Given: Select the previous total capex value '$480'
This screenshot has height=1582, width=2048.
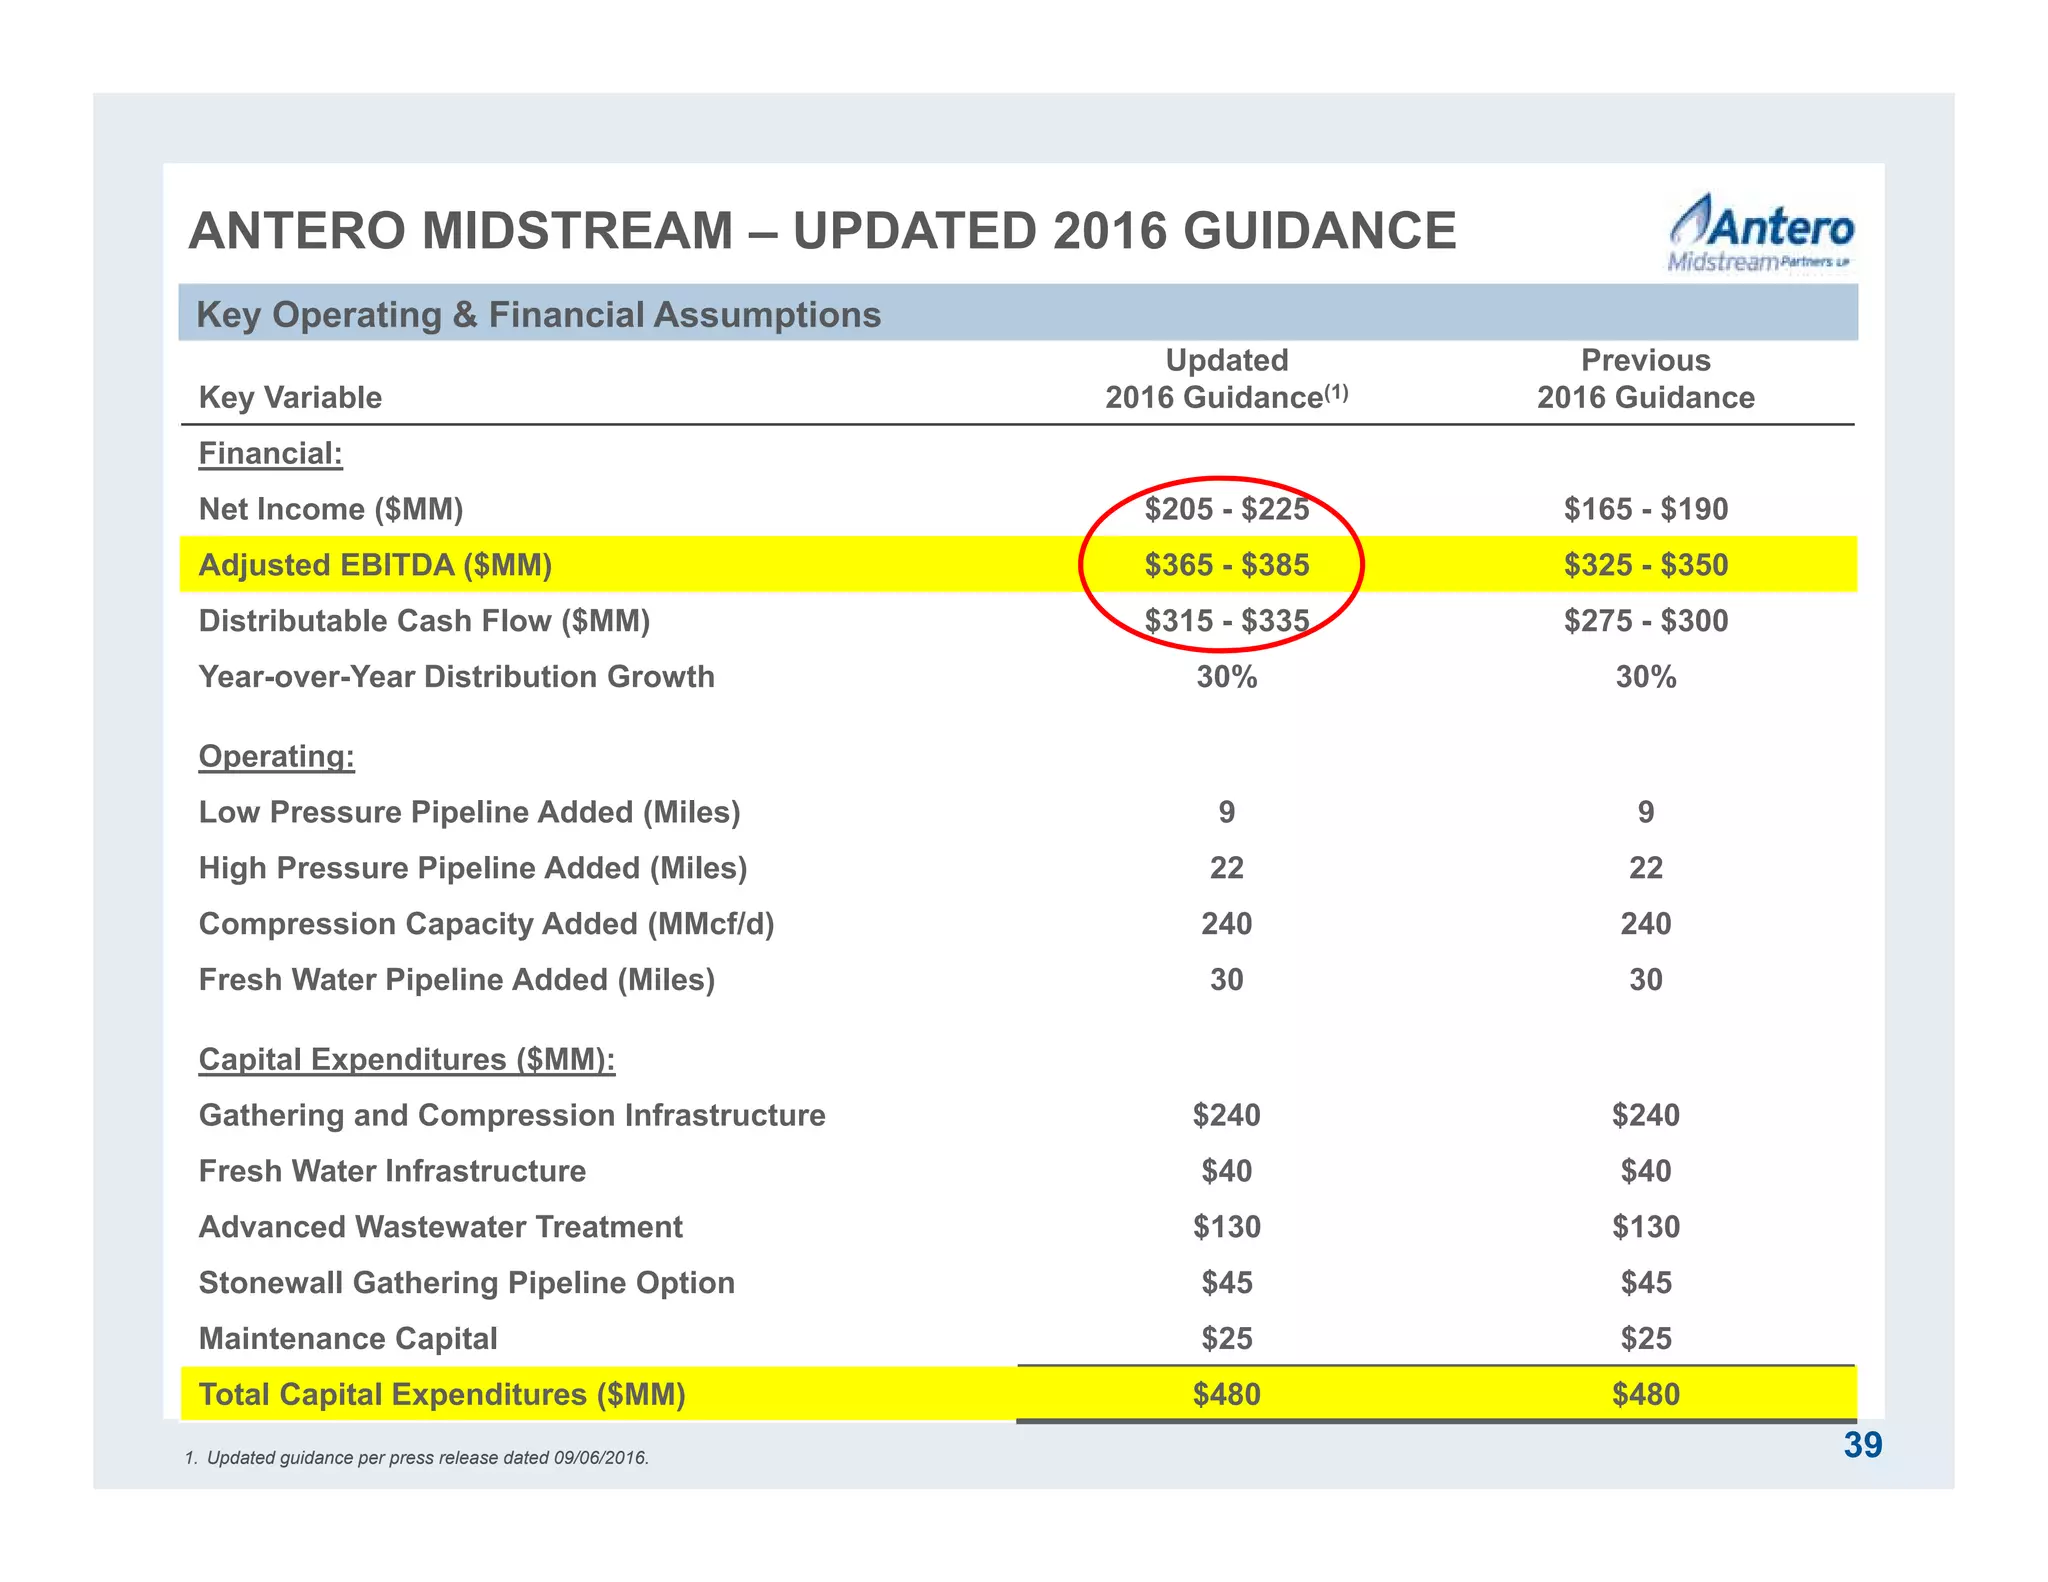Looking at the screenshot, I should [x=1646, y=1395].
